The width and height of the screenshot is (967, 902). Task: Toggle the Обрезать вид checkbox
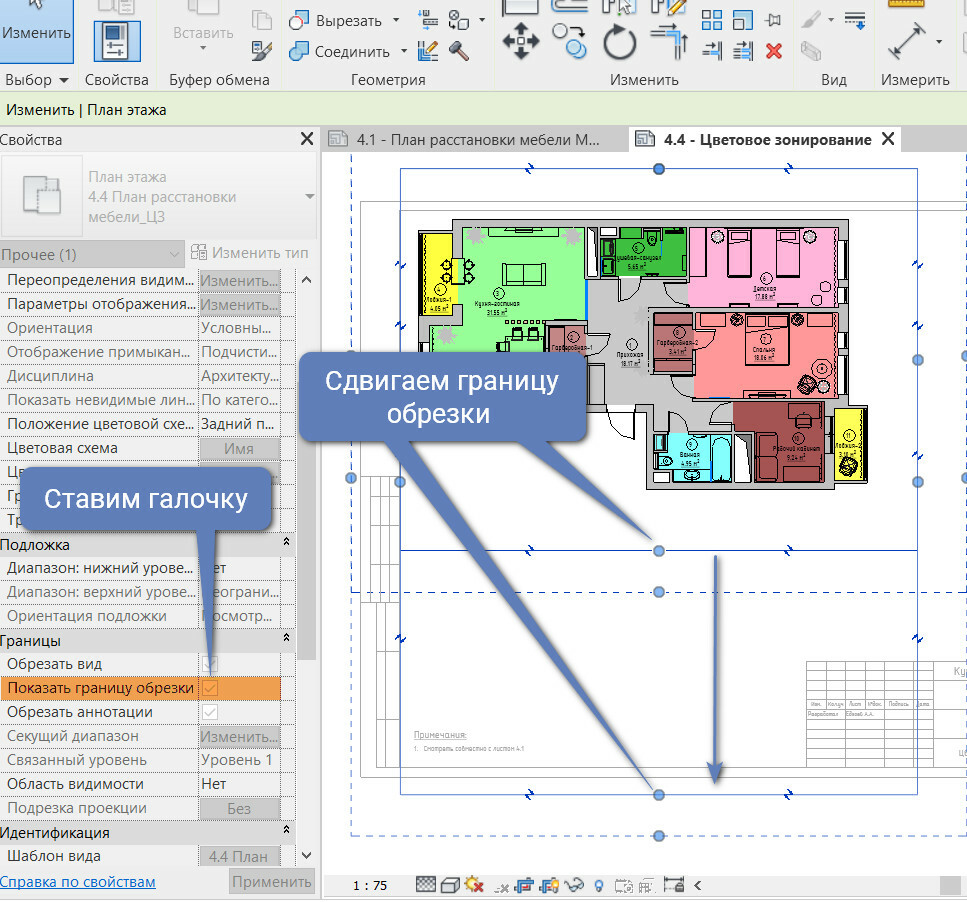(x=210, y=664)
